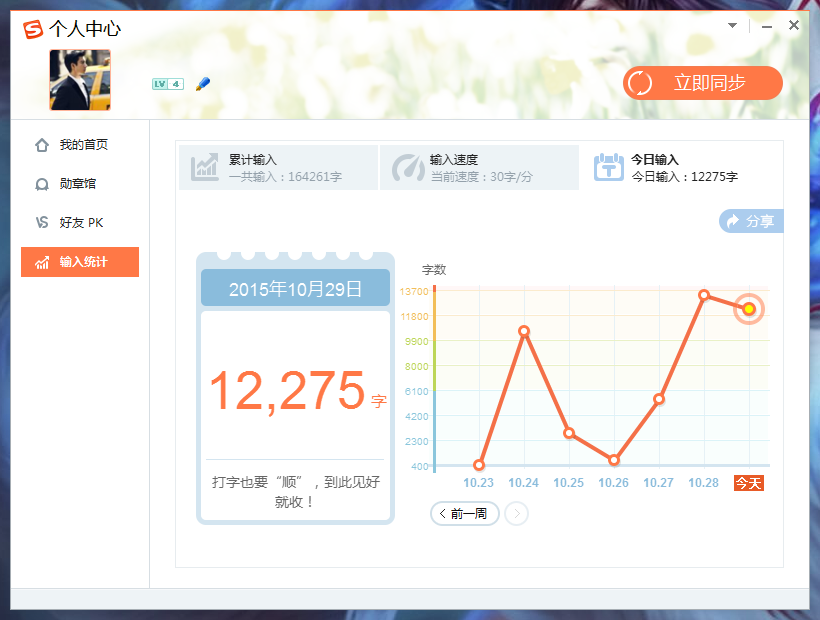This screenshot has height=620, width=820.
Task: Click the 10.23 date label
Action: (479, 483)
